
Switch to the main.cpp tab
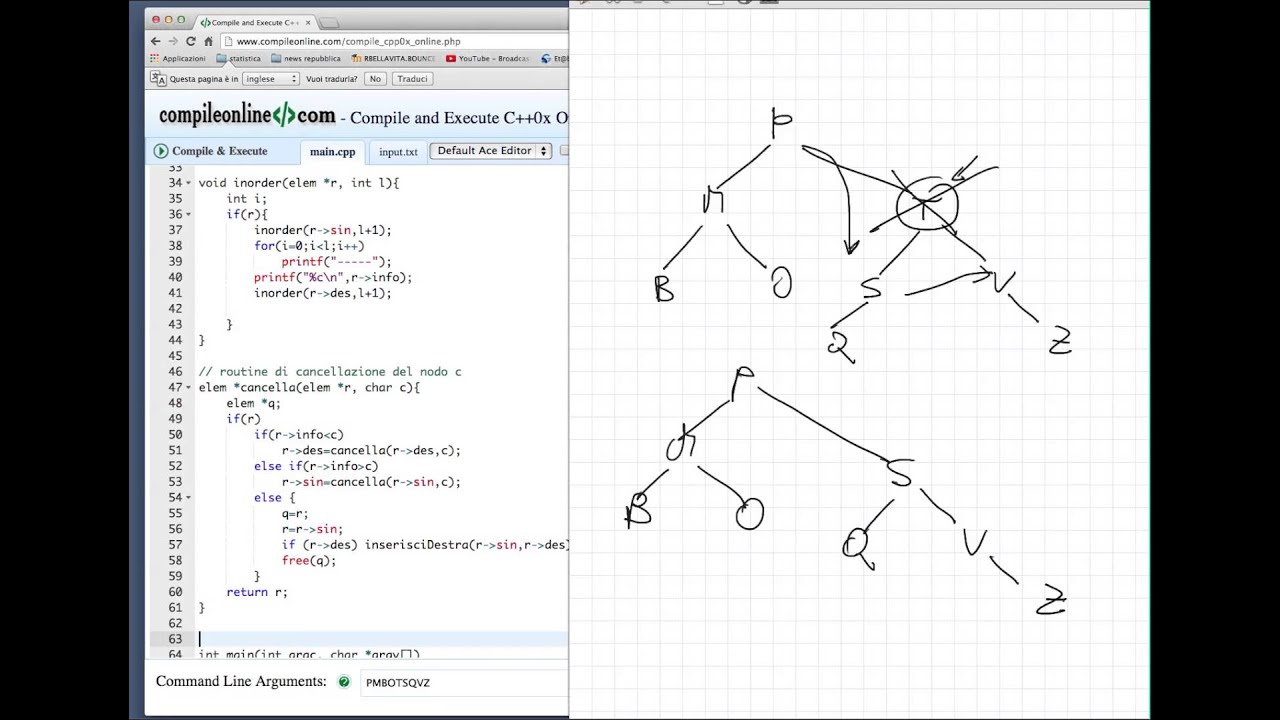332,152
